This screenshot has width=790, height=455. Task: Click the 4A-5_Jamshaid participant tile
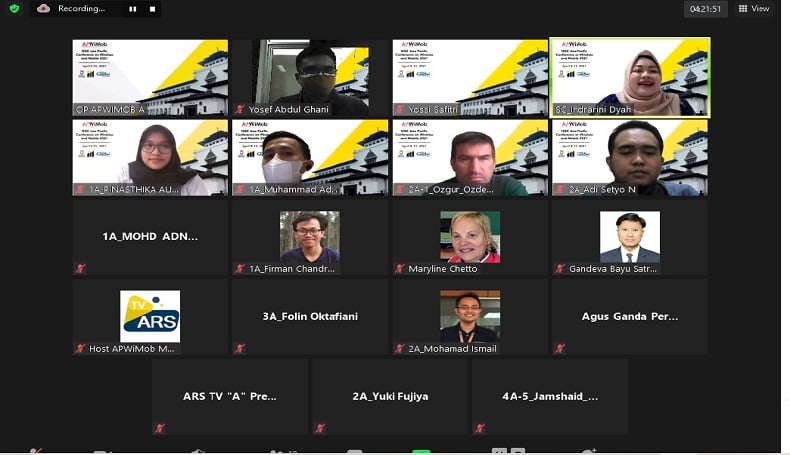550,396
